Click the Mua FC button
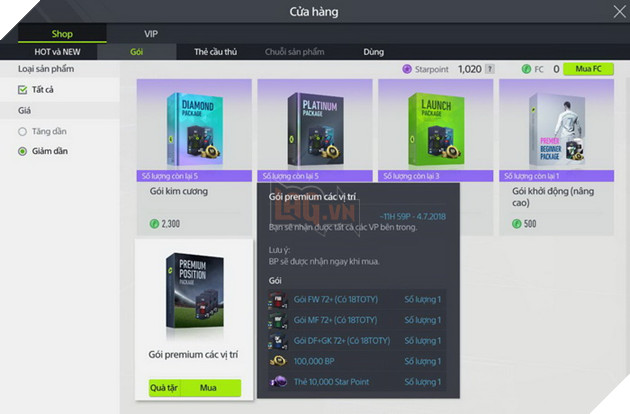 588,69
